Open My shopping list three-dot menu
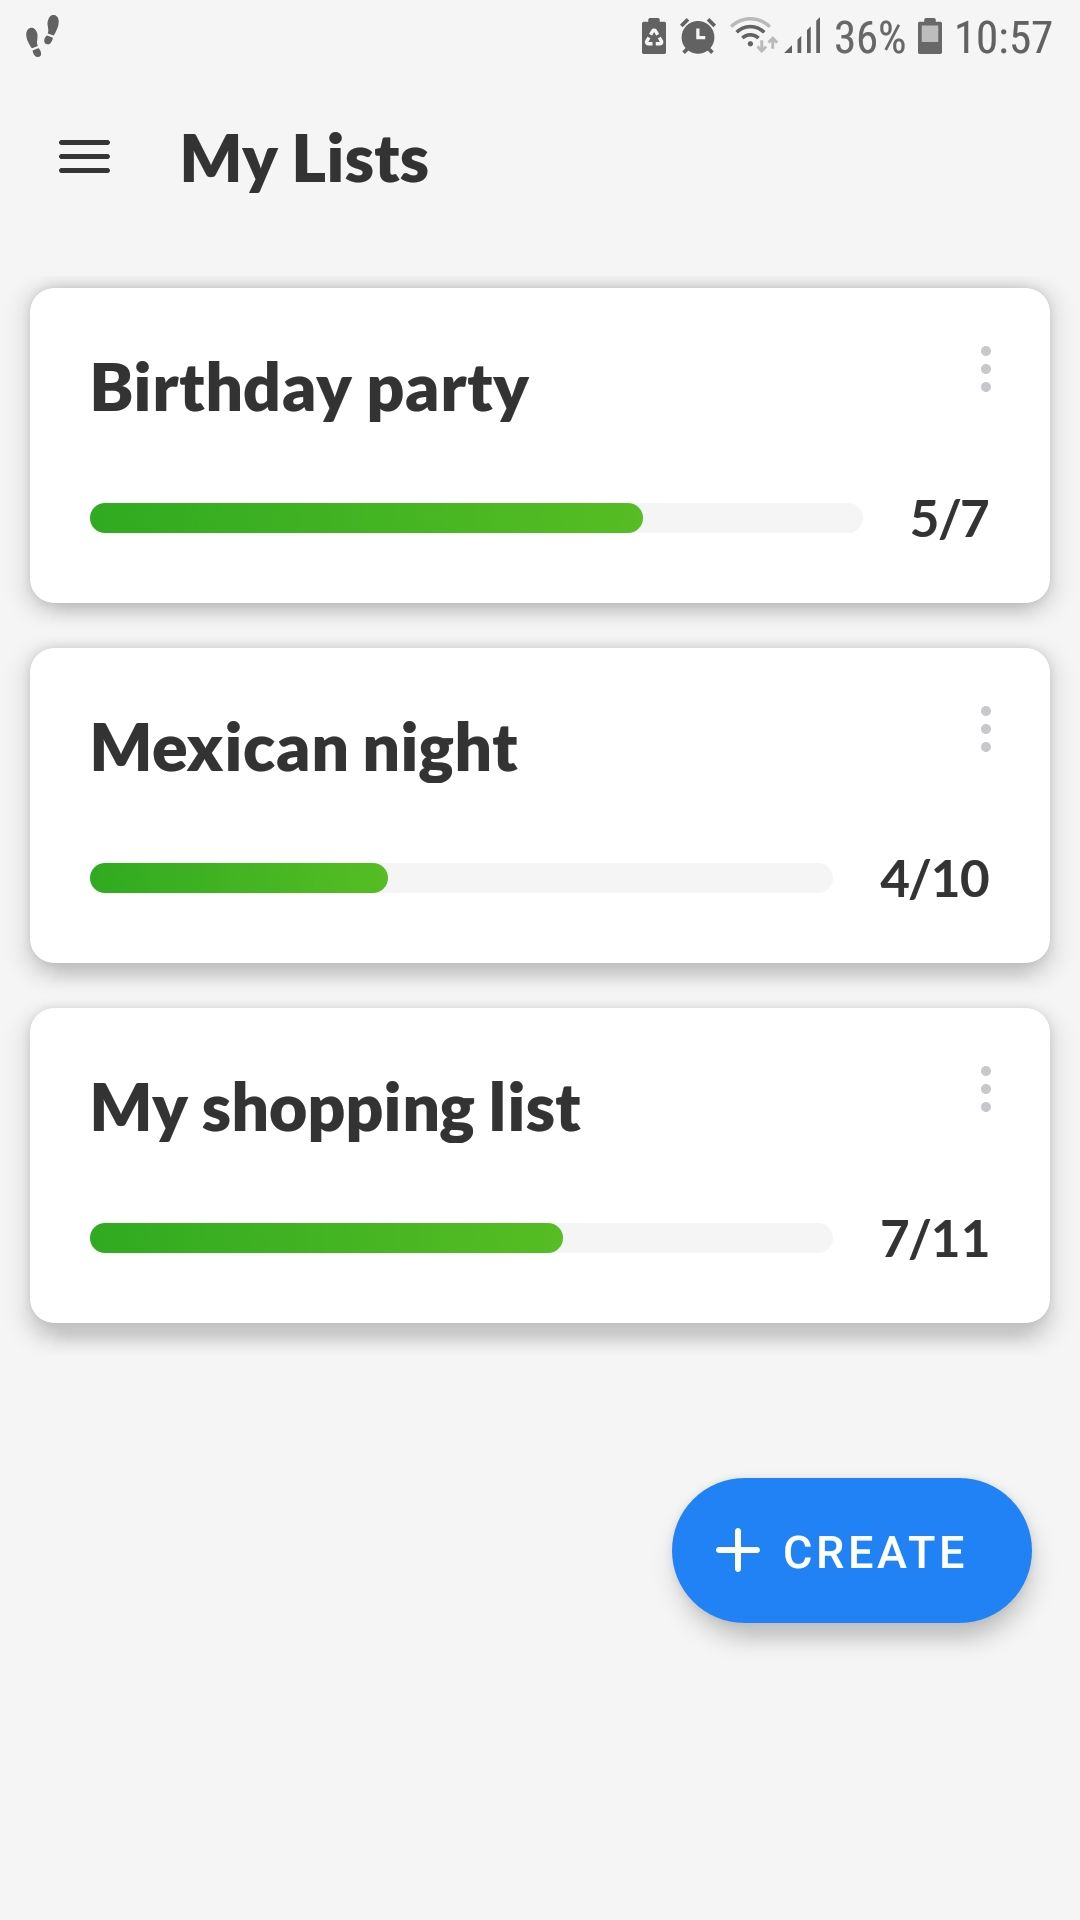This screenshot has width=1080, height=1920. click(x=986, y=1089)
